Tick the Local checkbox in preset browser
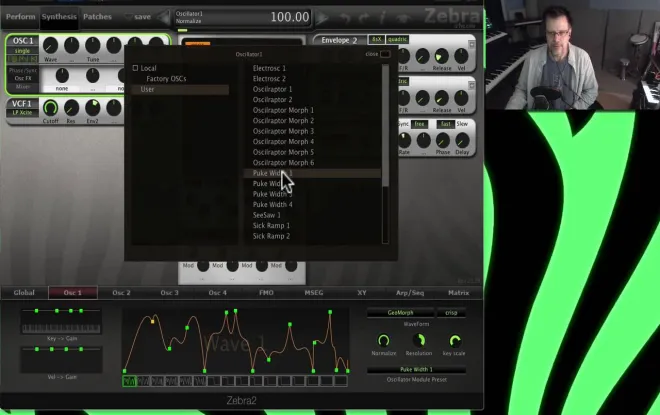Screen dimensions: 660x415 [135, 68]
